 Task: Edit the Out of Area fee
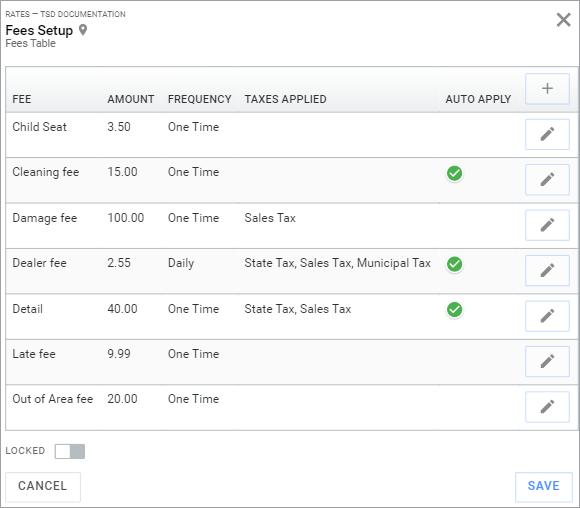coord(547,407)
